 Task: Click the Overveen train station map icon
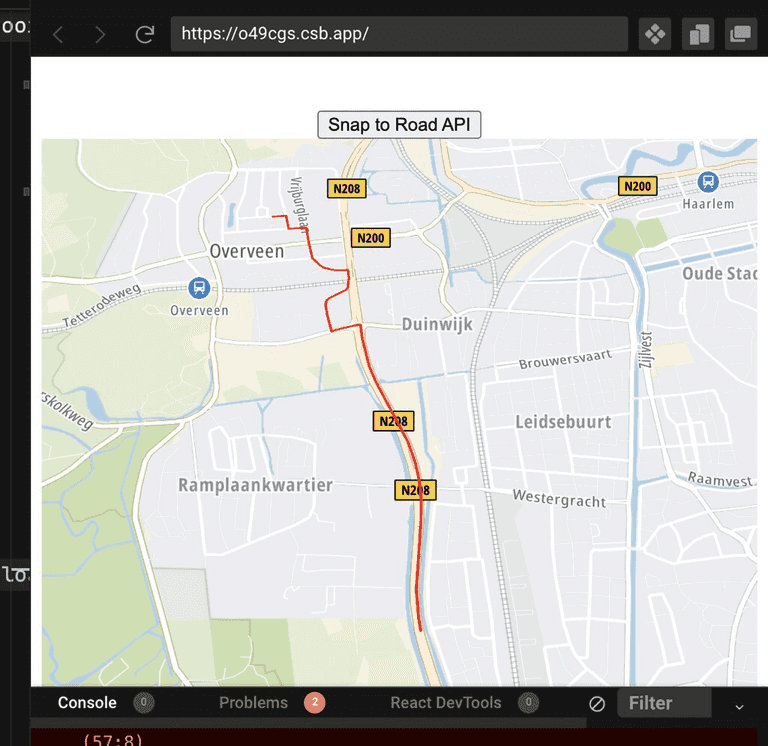point(199,288)
